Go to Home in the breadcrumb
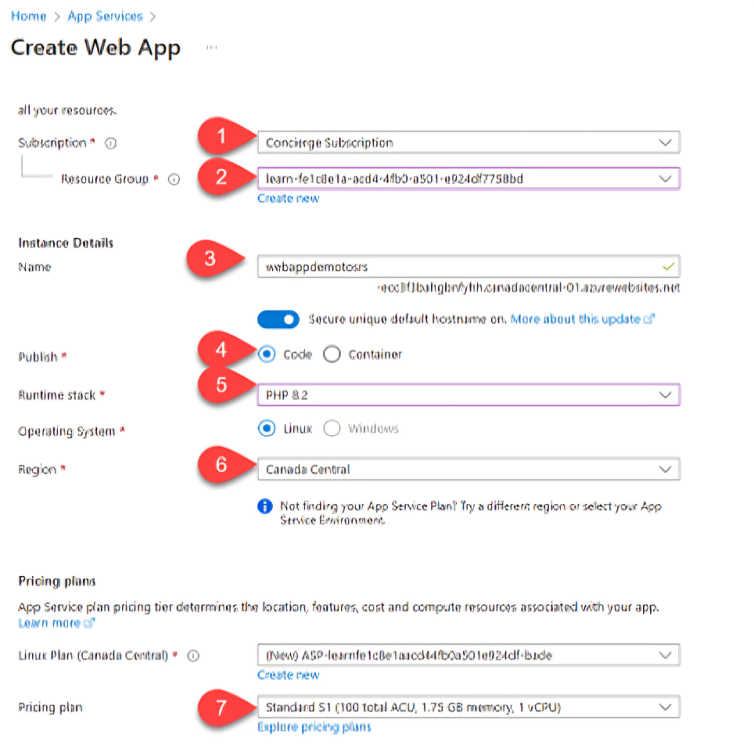Screen dimensions: 754x745 click(x=28, y=16)
